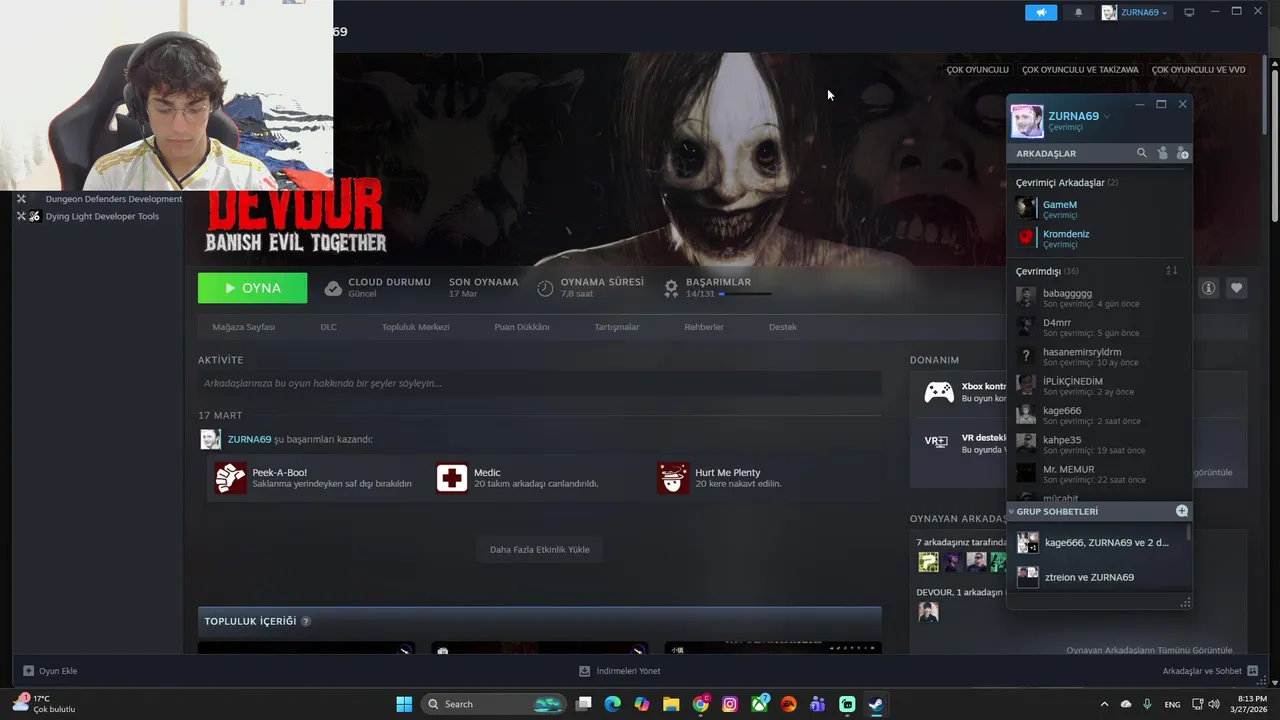
Task: Open the Mağaza Sayfası tab
Action: click(x=243, y=327)
